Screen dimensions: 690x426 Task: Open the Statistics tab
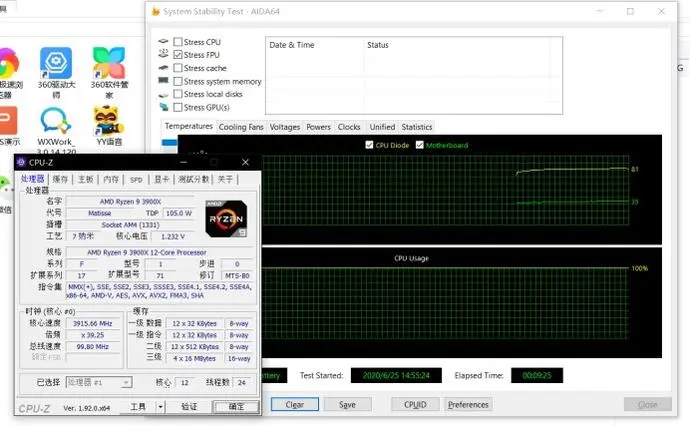pyautogui.click(x=417, y=127)
